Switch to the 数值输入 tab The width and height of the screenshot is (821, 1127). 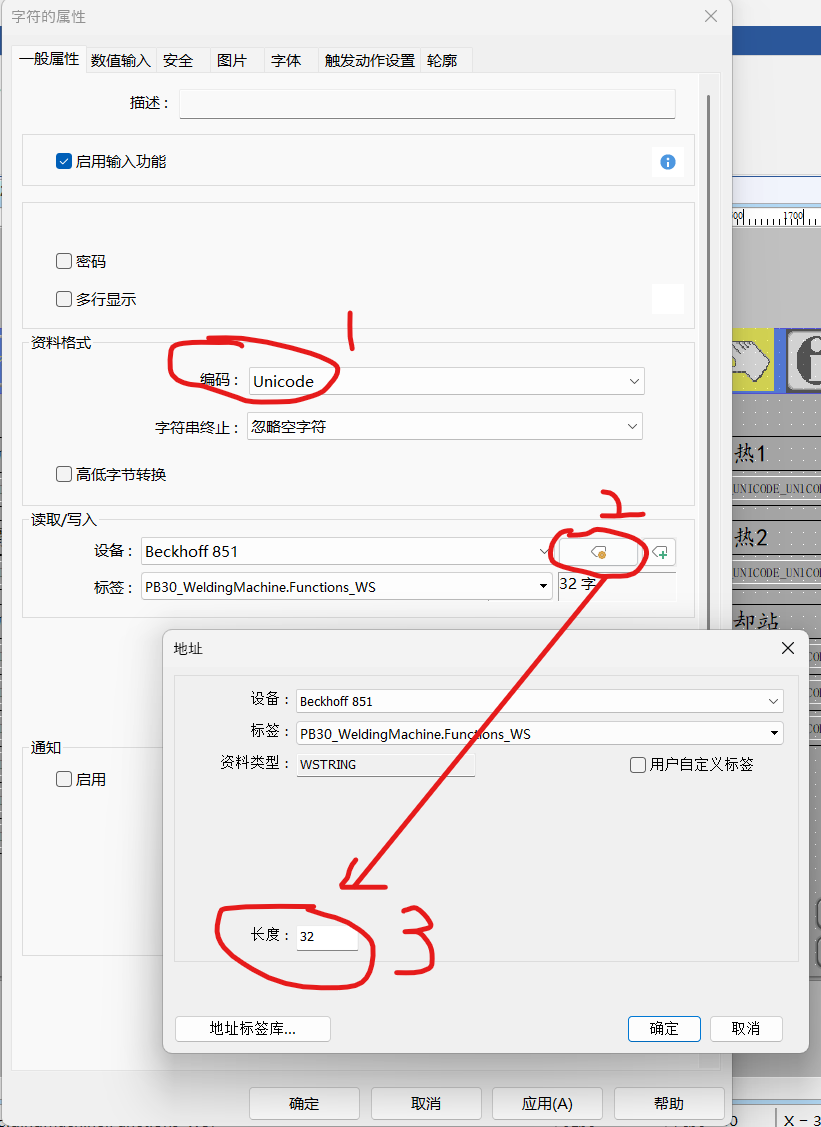click(x=120, y=60)
